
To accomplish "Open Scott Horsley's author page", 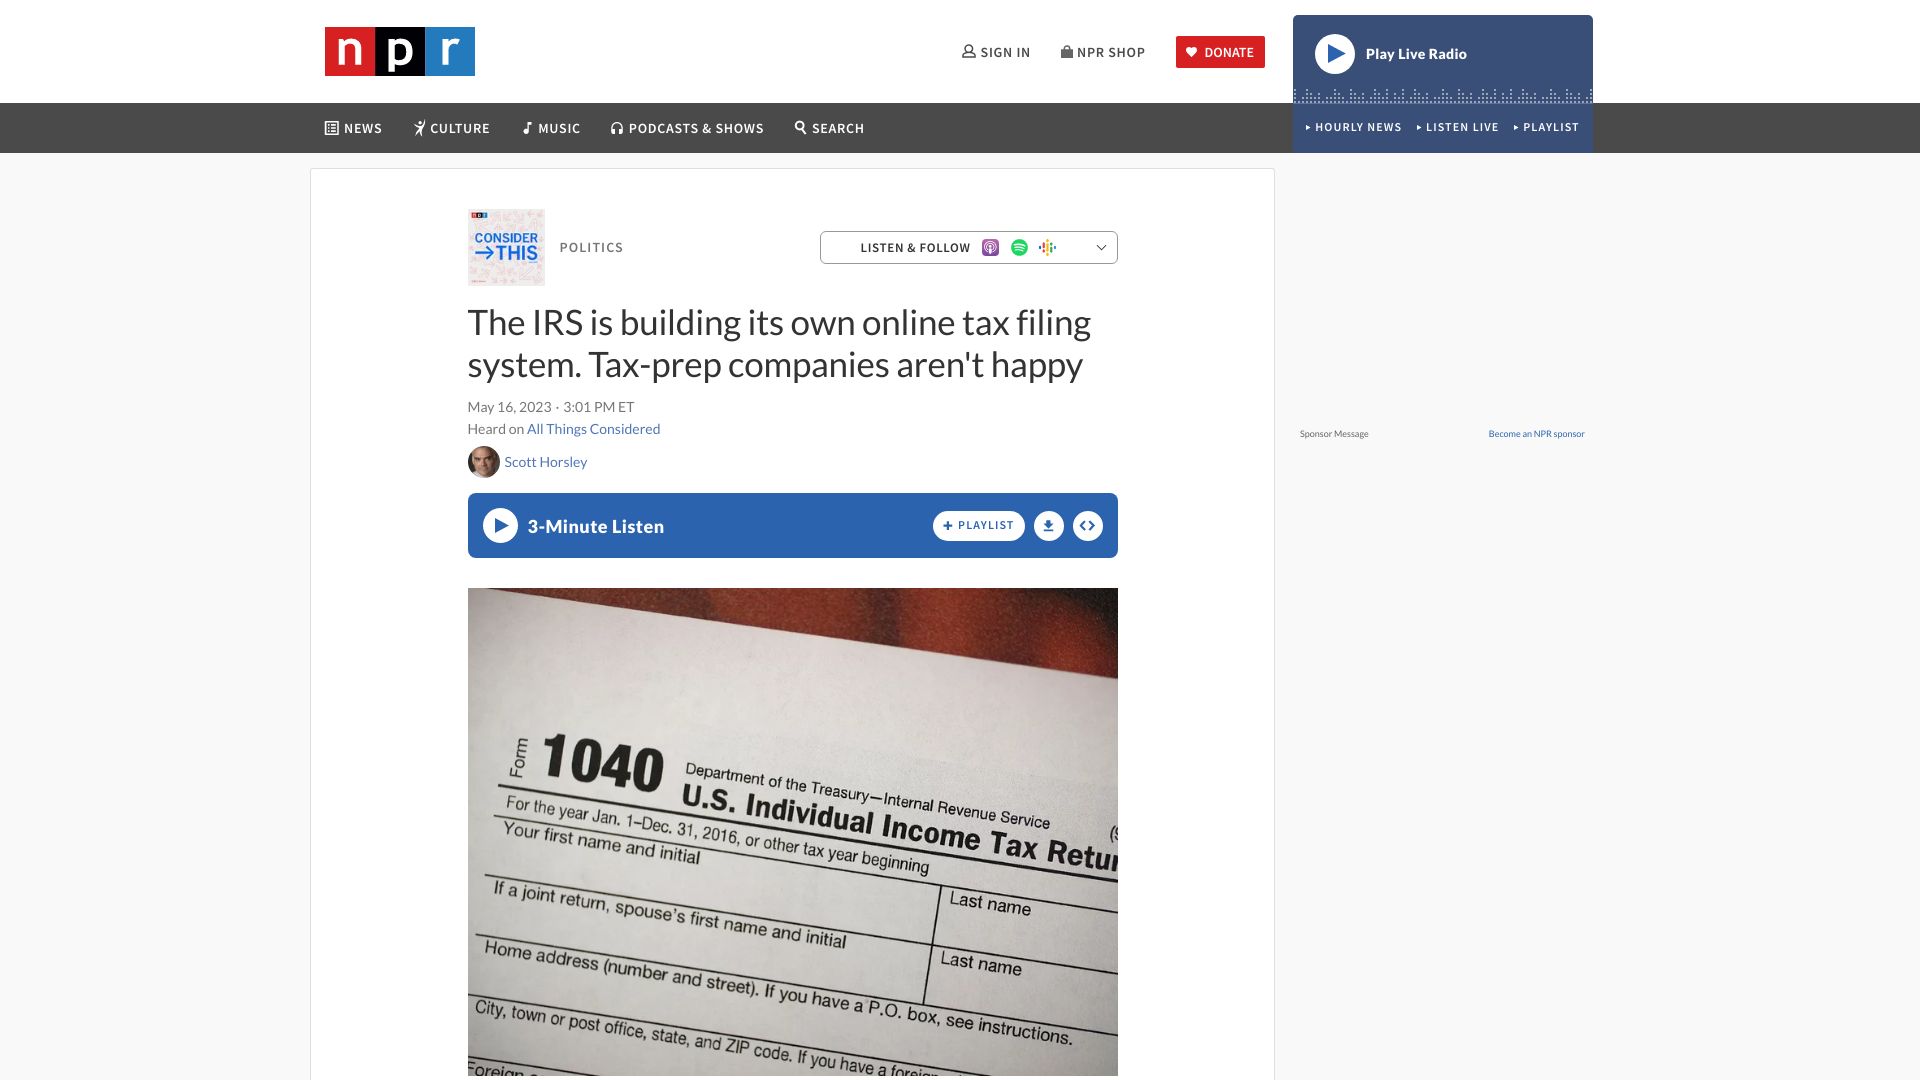I will [545, 462].
